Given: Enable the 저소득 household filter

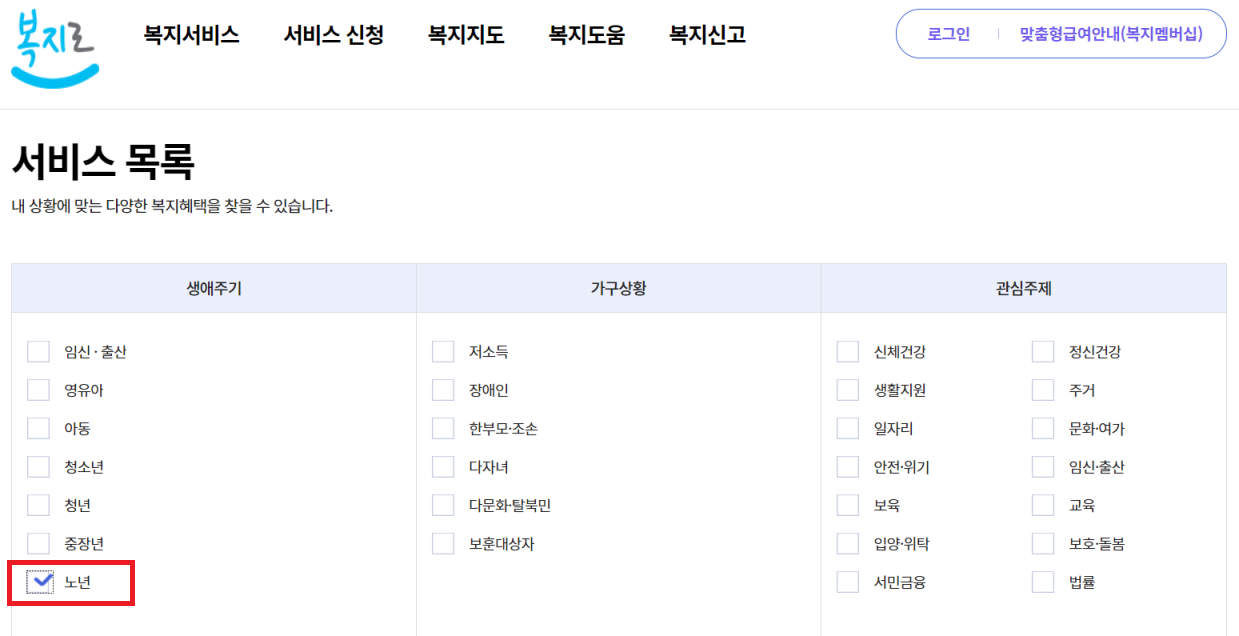Looking at the screenshot, I should [x=443, y=351].
